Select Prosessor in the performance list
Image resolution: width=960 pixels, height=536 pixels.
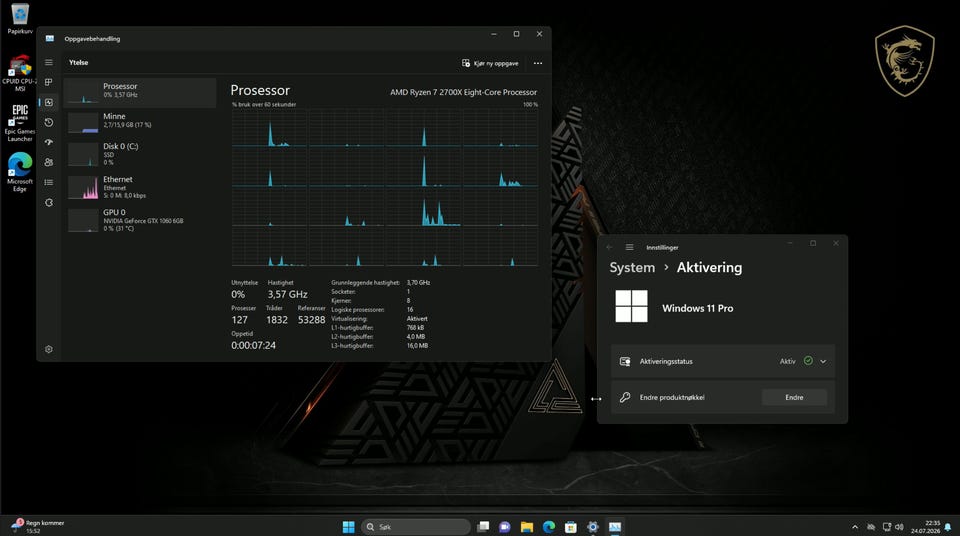140,92
